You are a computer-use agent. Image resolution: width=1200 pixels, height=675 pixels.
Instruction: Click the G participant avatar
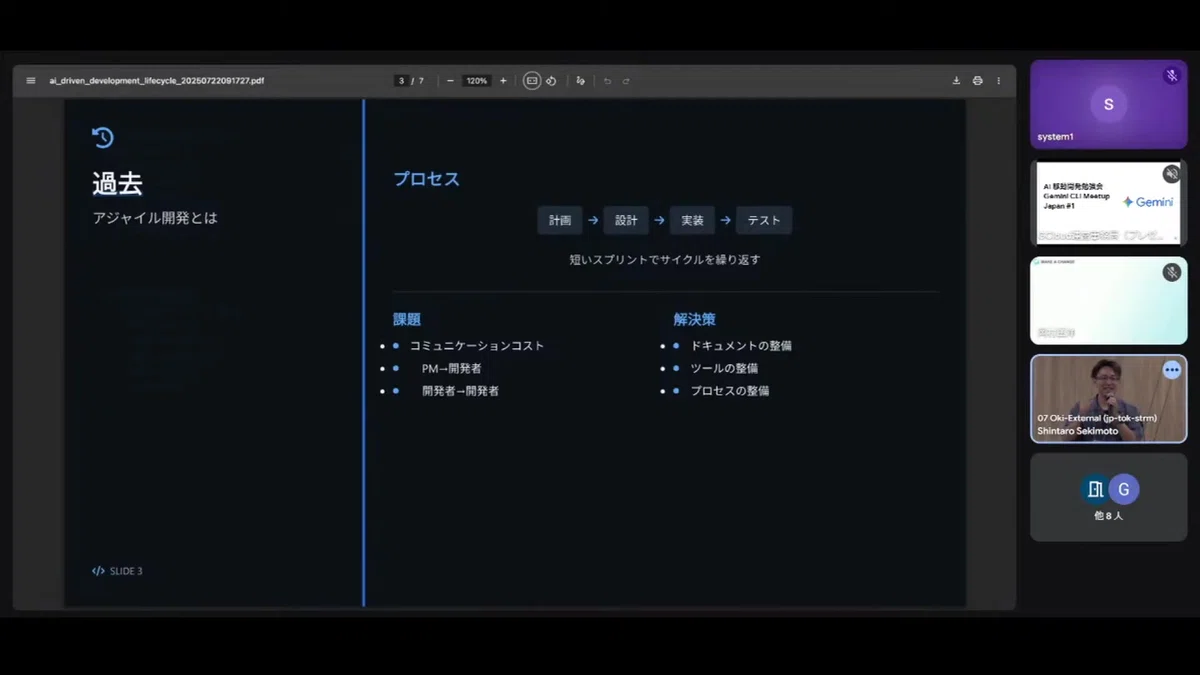pos(1124,489)
